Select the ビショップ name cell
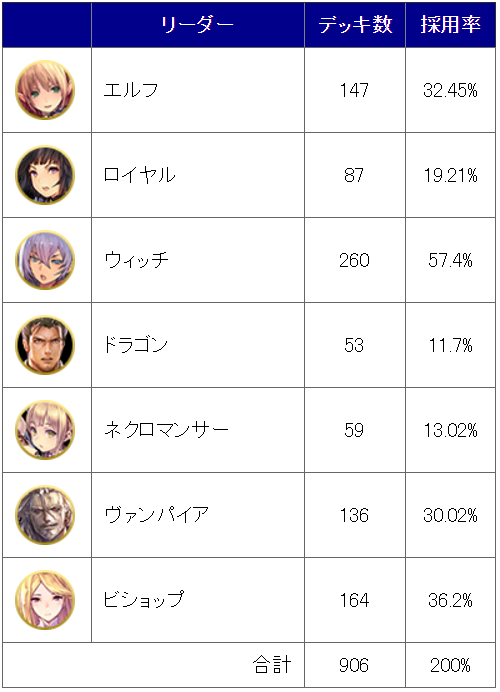The image size is (500, 692). 198,600
